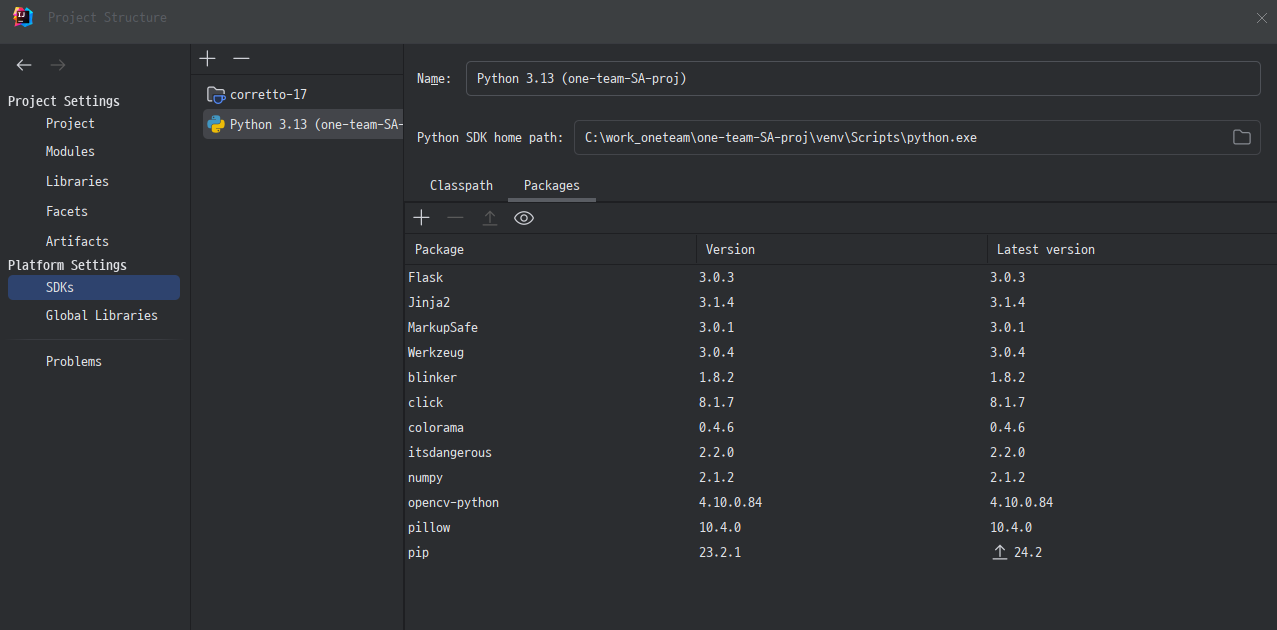Open Libraries settings page
Screen dimensions: 1277x630
pos(77,181)
